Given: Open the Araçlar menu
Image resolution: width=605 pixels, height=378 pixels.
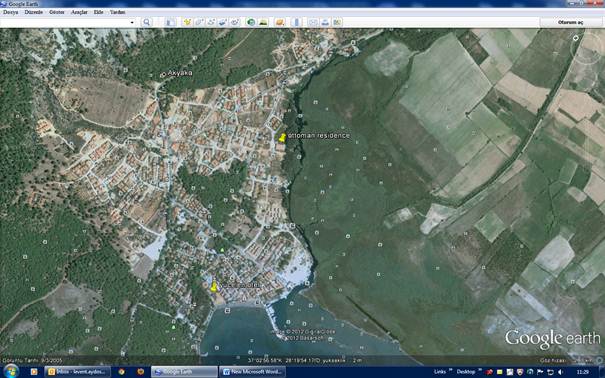Looking at the screenshot, I should 79,12.
